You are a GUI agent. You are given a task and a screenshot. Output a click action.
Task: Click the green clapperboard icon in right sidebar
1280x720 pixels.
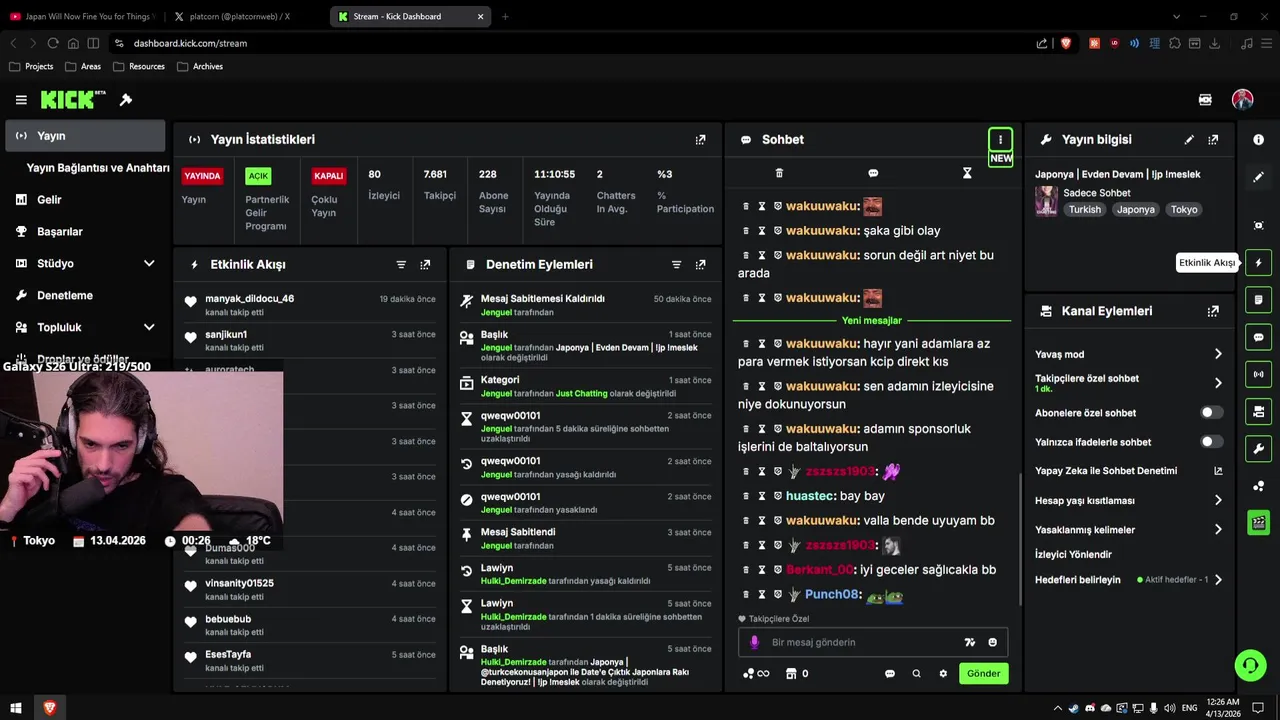[x=1258, y=522]
